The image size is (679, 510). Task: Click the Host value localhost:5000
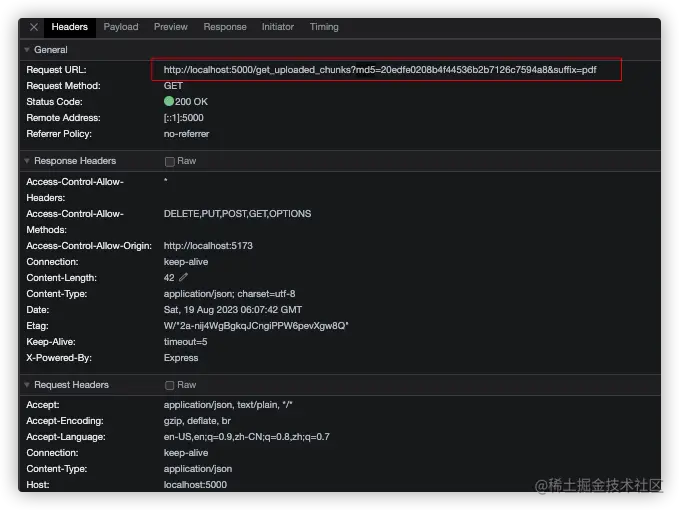tap(195, 485)
